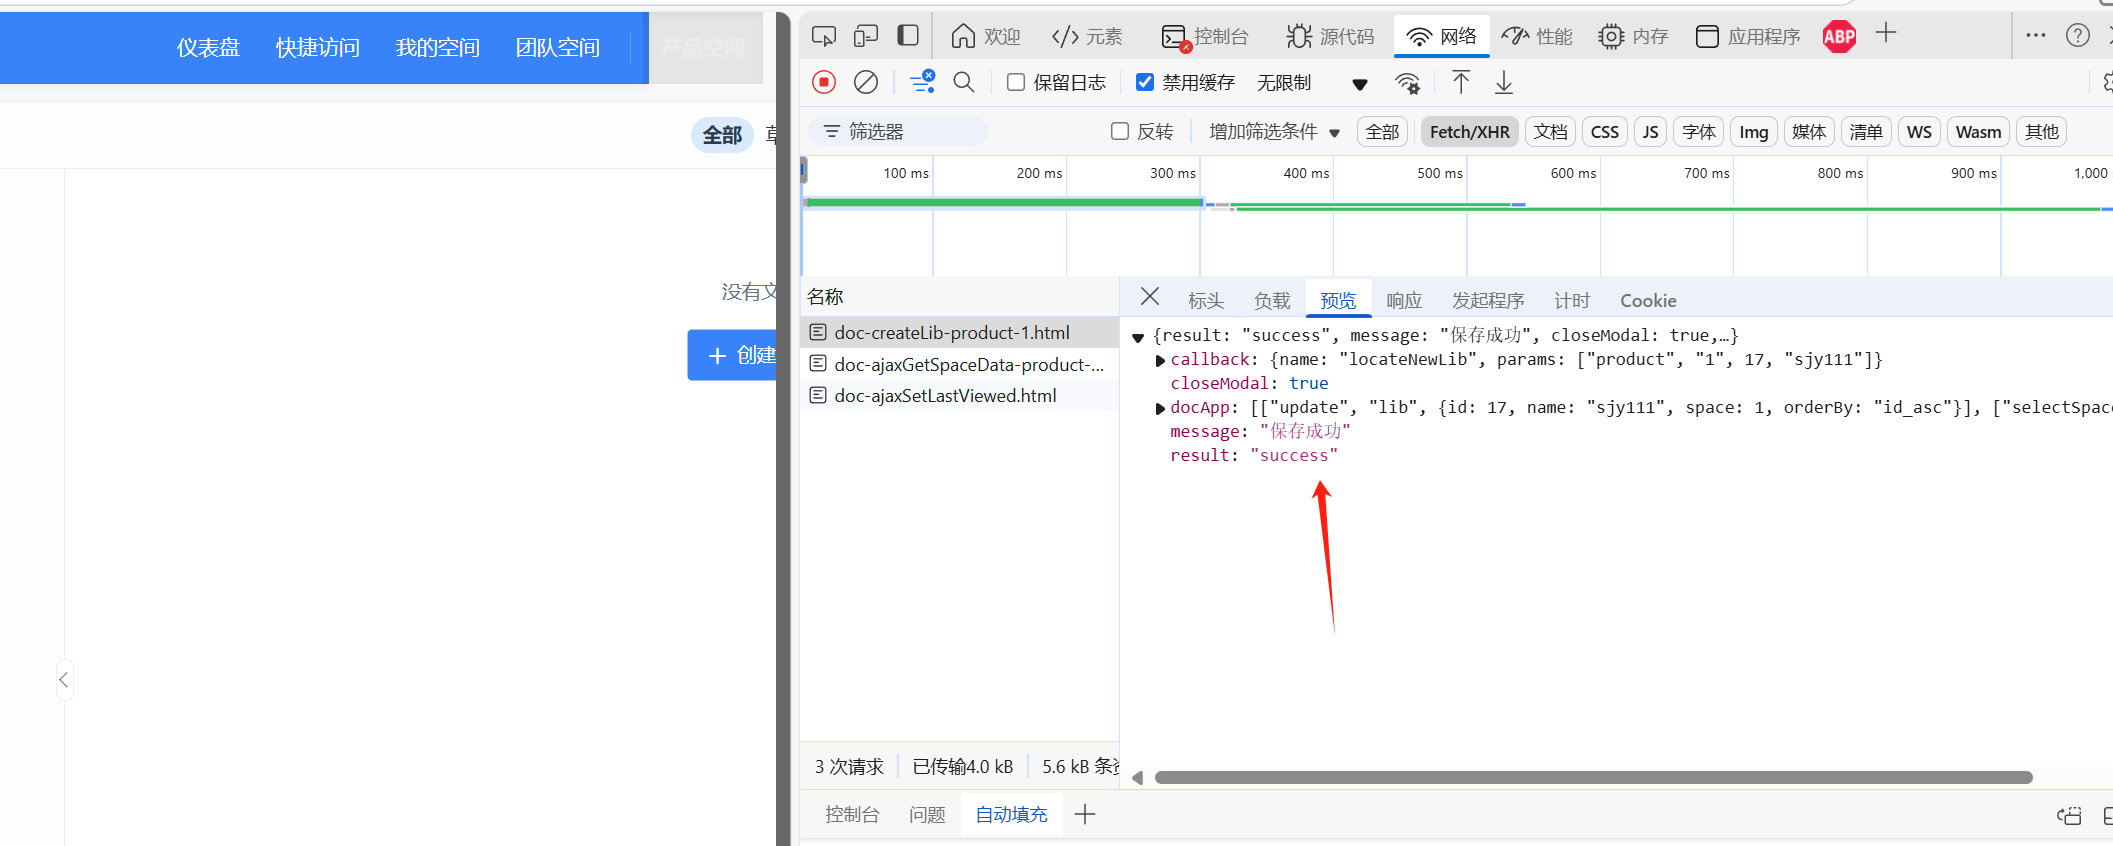
Task: Click the ABP extension icon
Action: tap(1839, 37)
